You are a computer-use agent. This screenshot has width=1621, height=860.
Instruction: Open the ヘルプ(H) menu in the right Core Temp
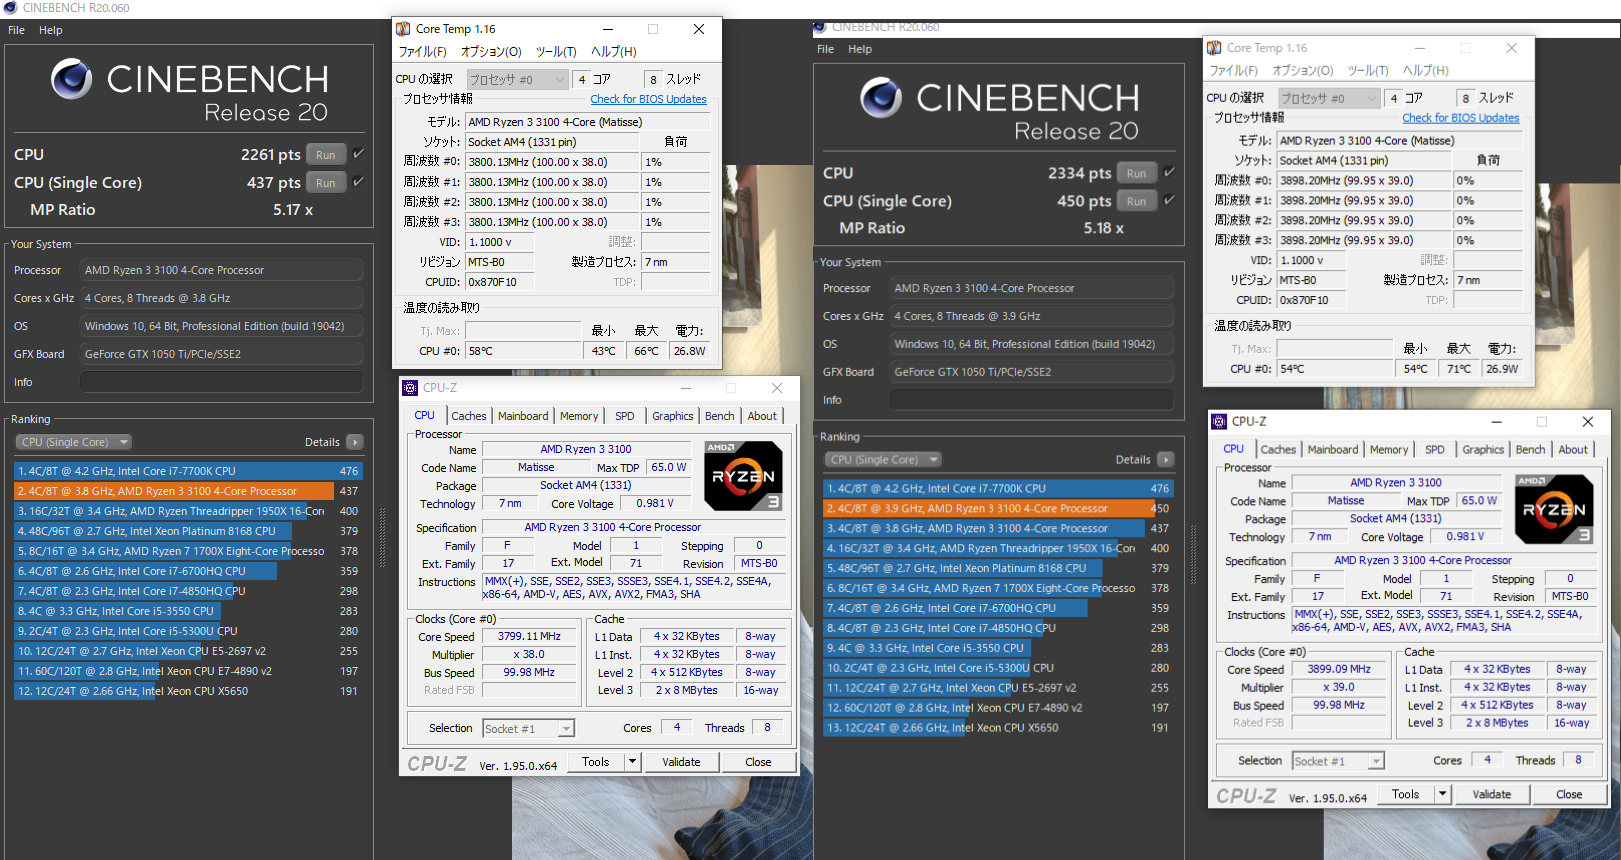[x=1426, y=71]
